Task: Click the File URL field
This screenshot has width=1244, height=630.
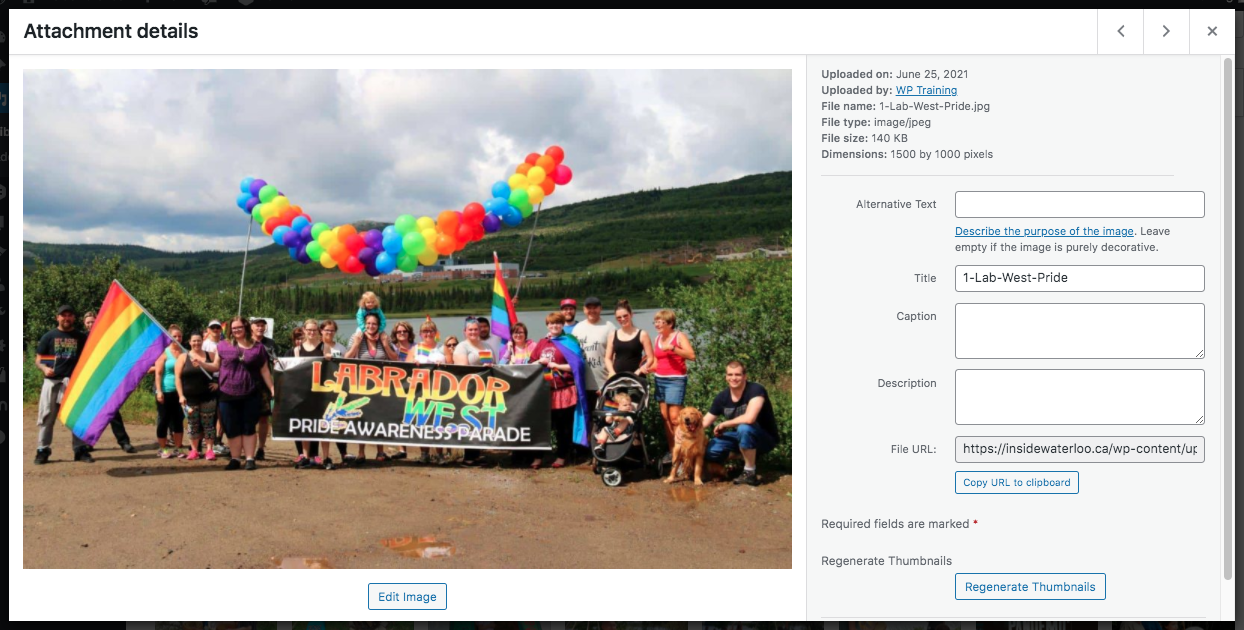Action: (1080, 449)
